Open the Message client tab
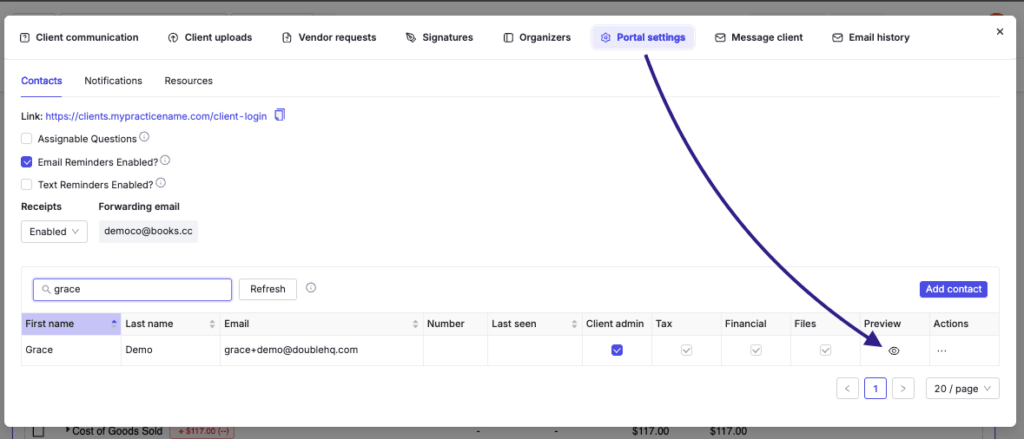1024x439 pixels. coord(759,37)
